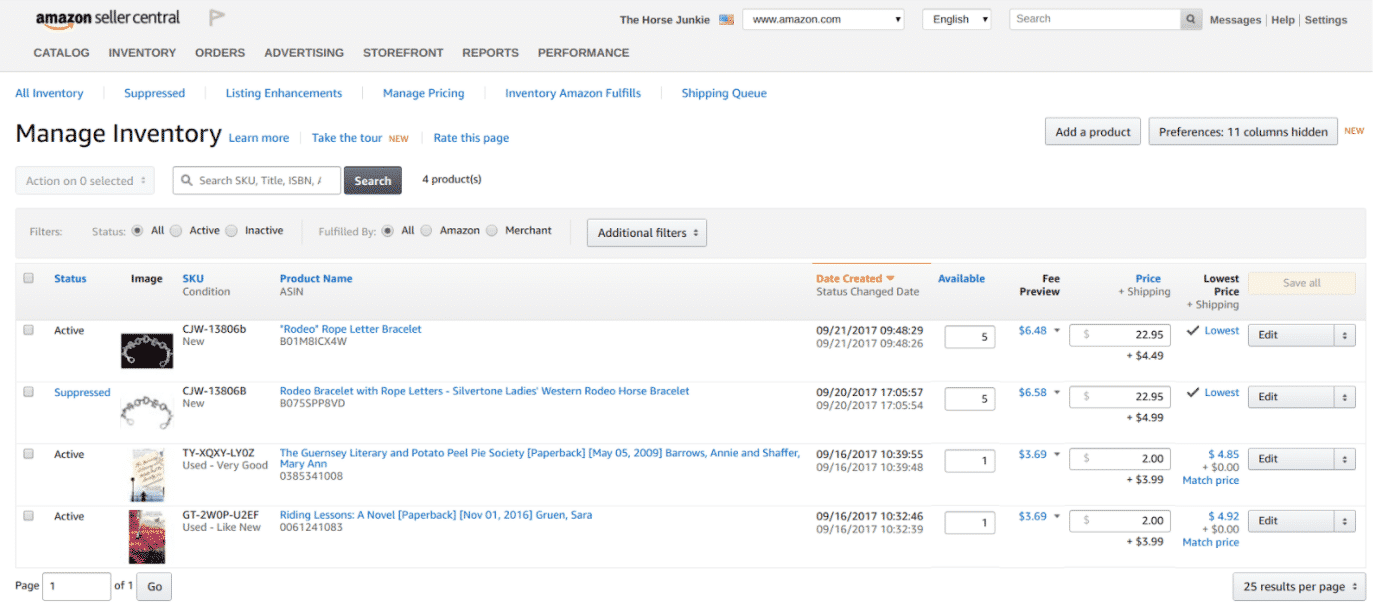Open the Messages link in header
This screenshot has width=1373, height=613.
[x=1235, y=20]
